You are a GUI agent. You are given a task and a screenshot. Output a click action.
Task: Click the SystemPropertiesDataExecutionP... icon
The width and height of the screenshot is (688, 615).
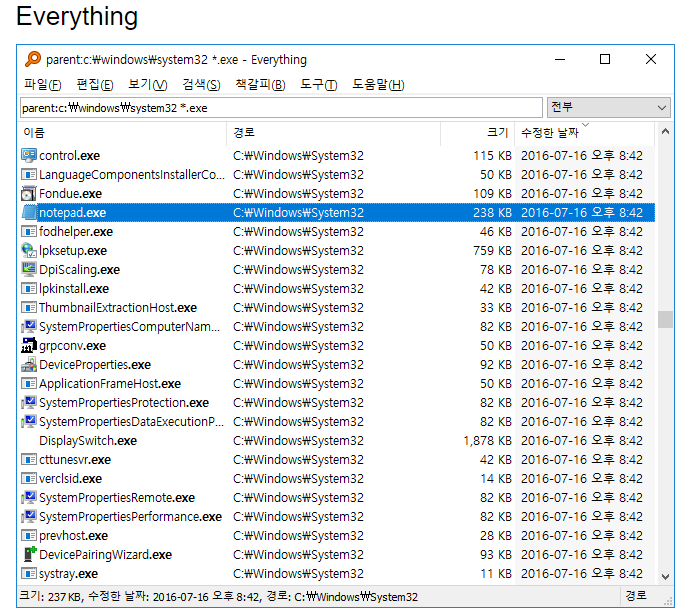[29, 422]
